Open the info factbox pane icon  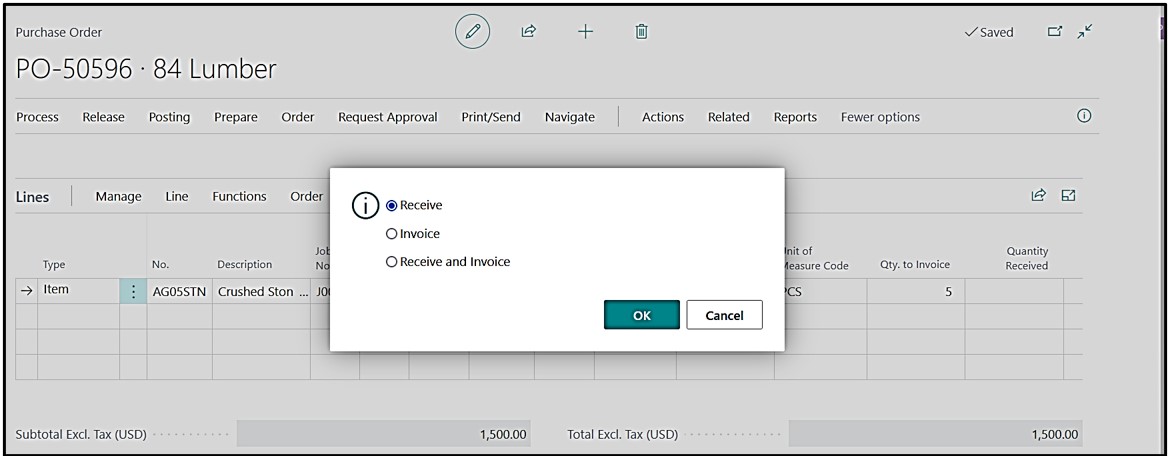click(1082, 116)
